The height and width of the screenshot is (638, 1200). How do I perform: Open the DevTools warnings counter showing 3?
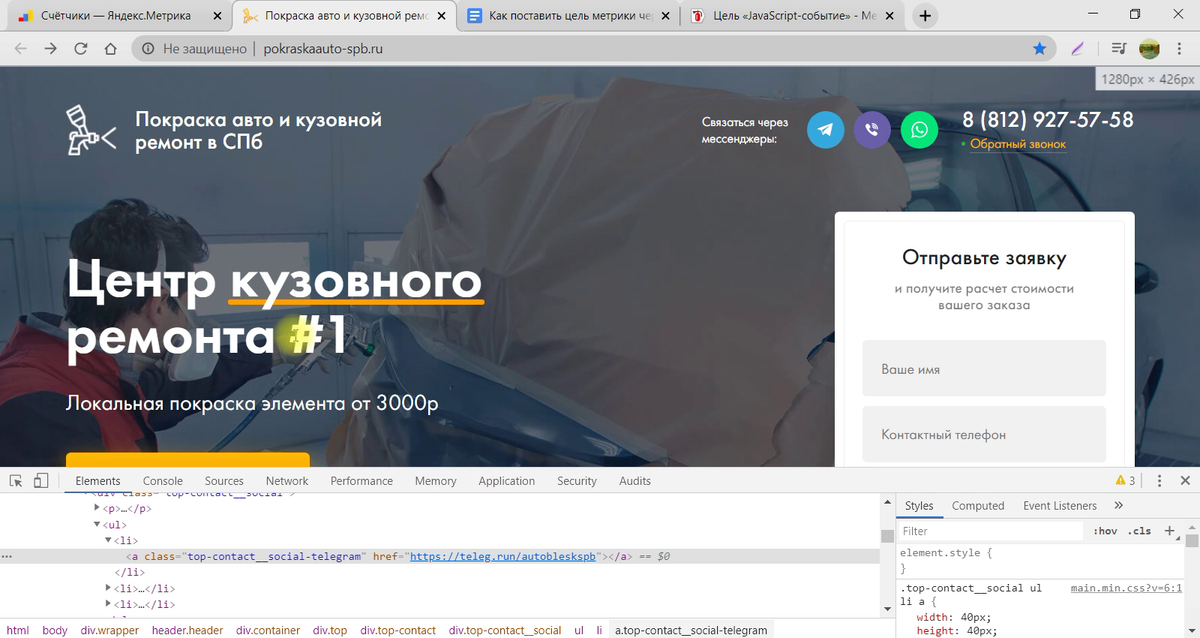(1126, 480)
